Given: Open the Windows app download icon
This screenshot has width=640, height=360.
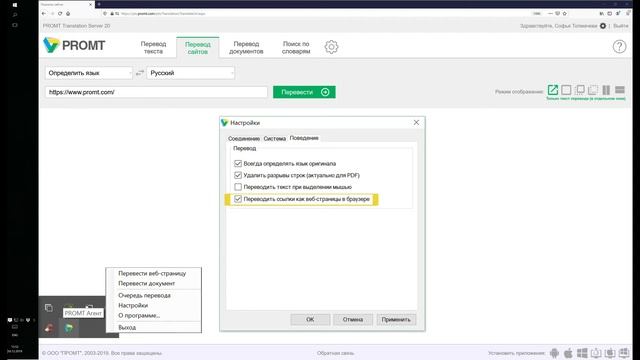Looking at the screenshot, I should point(582,353).
